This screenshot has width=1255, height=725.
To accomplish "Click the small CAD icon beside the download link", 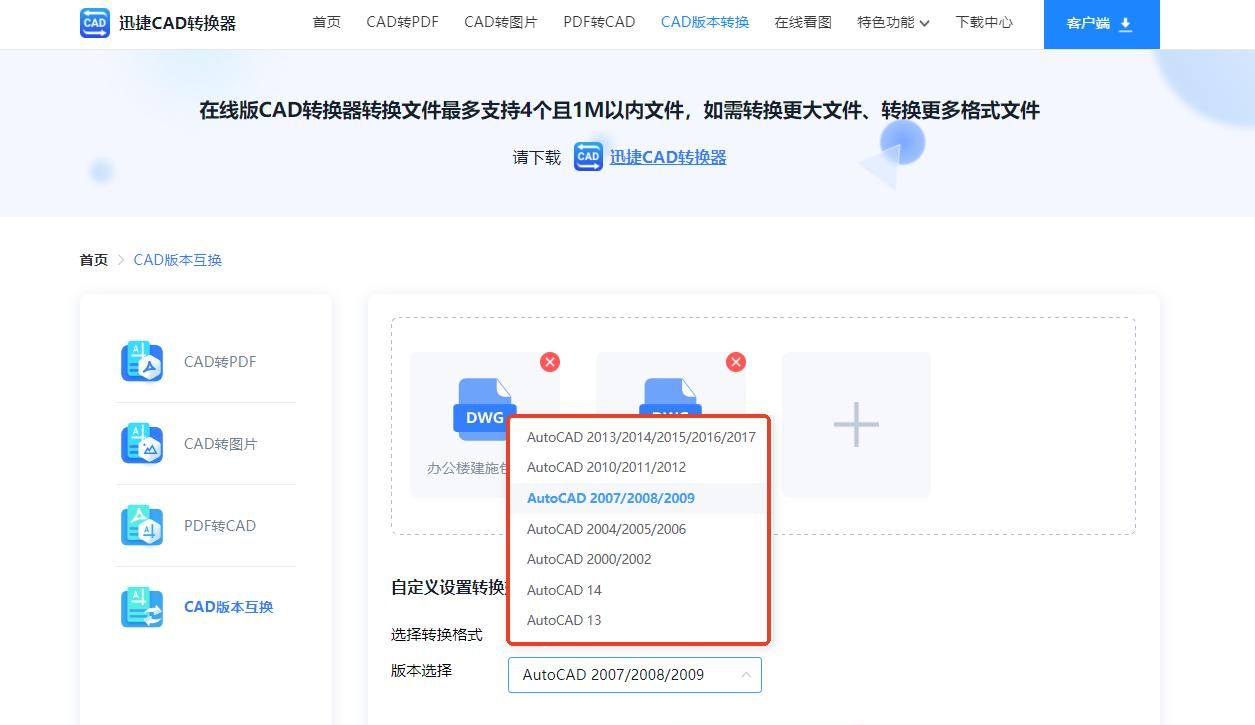I will click(x=588, y=157).
